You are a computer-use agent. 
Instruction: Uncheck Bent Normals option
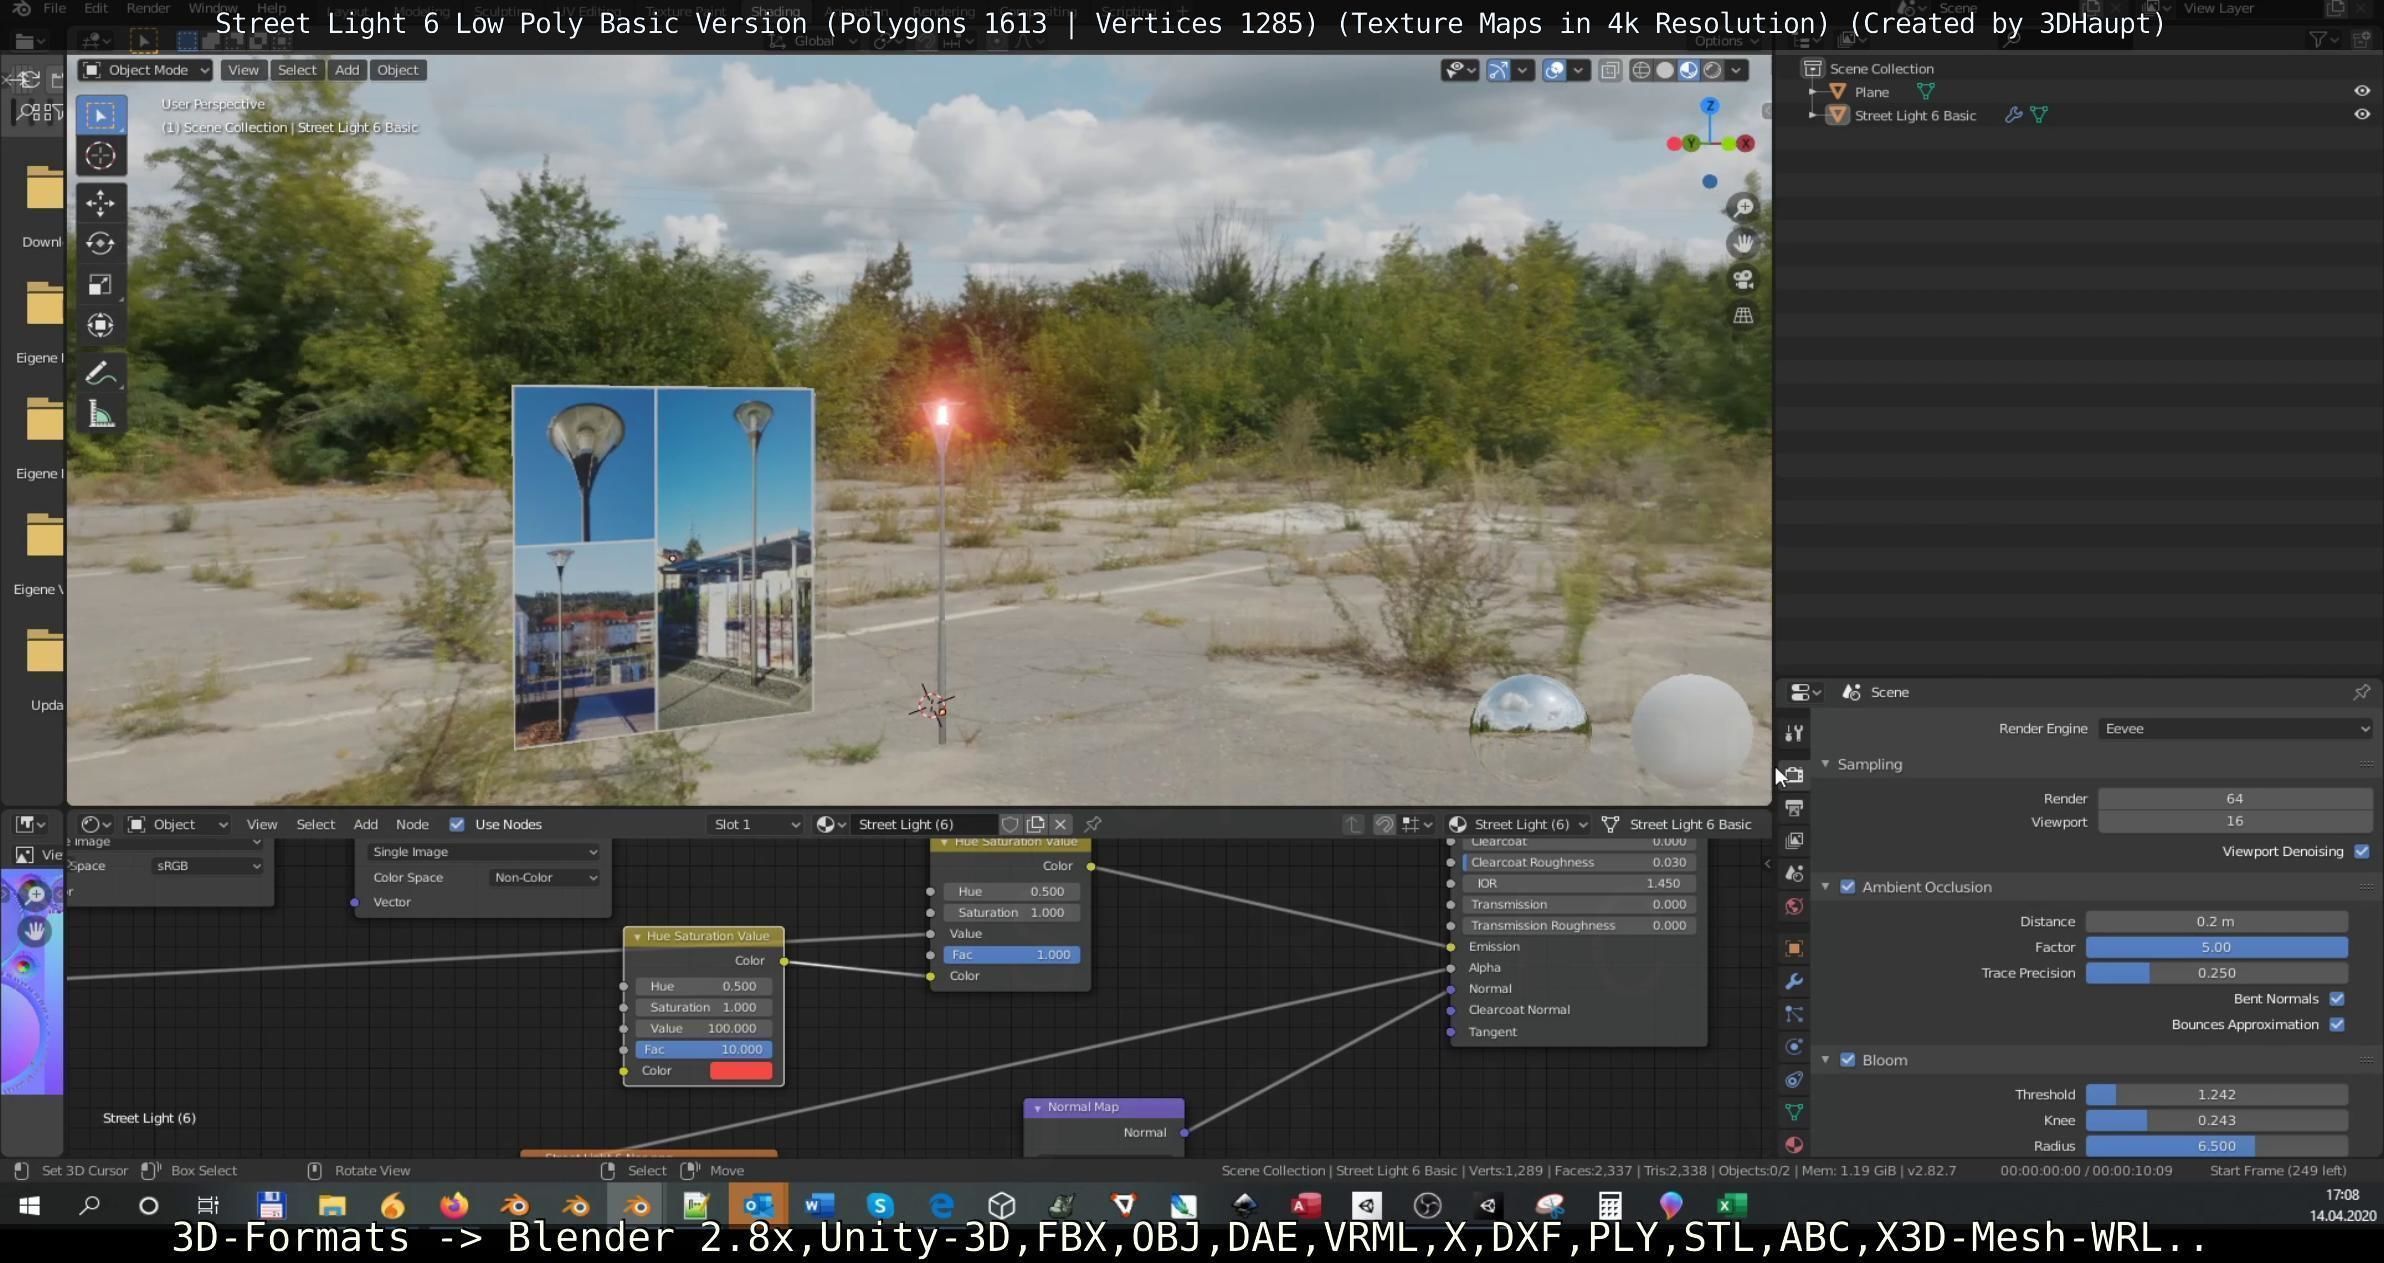pyautogui.click(x=2337, y=999)
